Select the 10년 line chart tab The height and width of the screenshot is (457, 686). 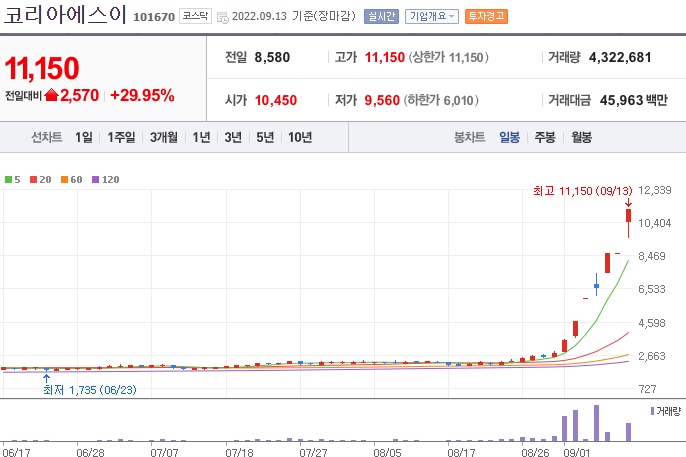(300, 137)
